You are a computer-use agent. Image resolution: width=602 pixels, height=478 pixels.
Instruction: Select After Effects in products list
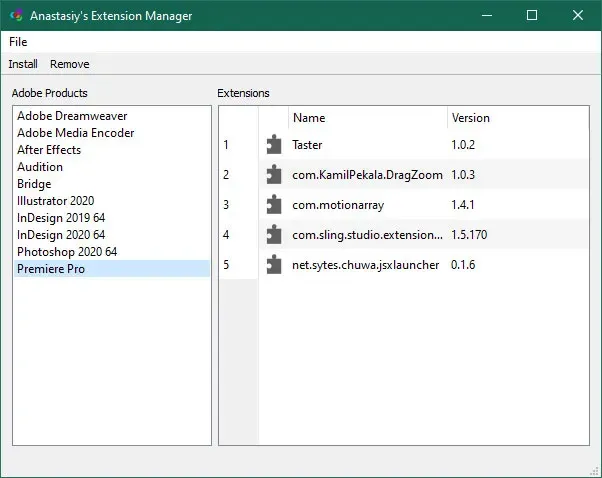pyautogui.click(x=111, y=150)
